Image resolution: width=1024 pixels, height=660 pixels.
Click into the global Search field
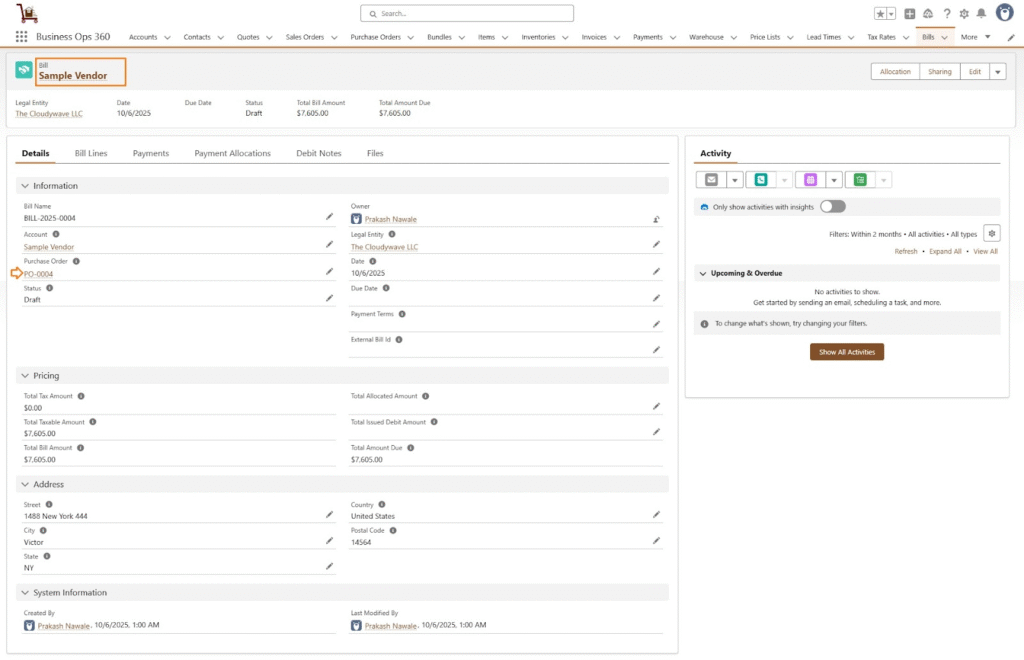[x=467, y=14]
